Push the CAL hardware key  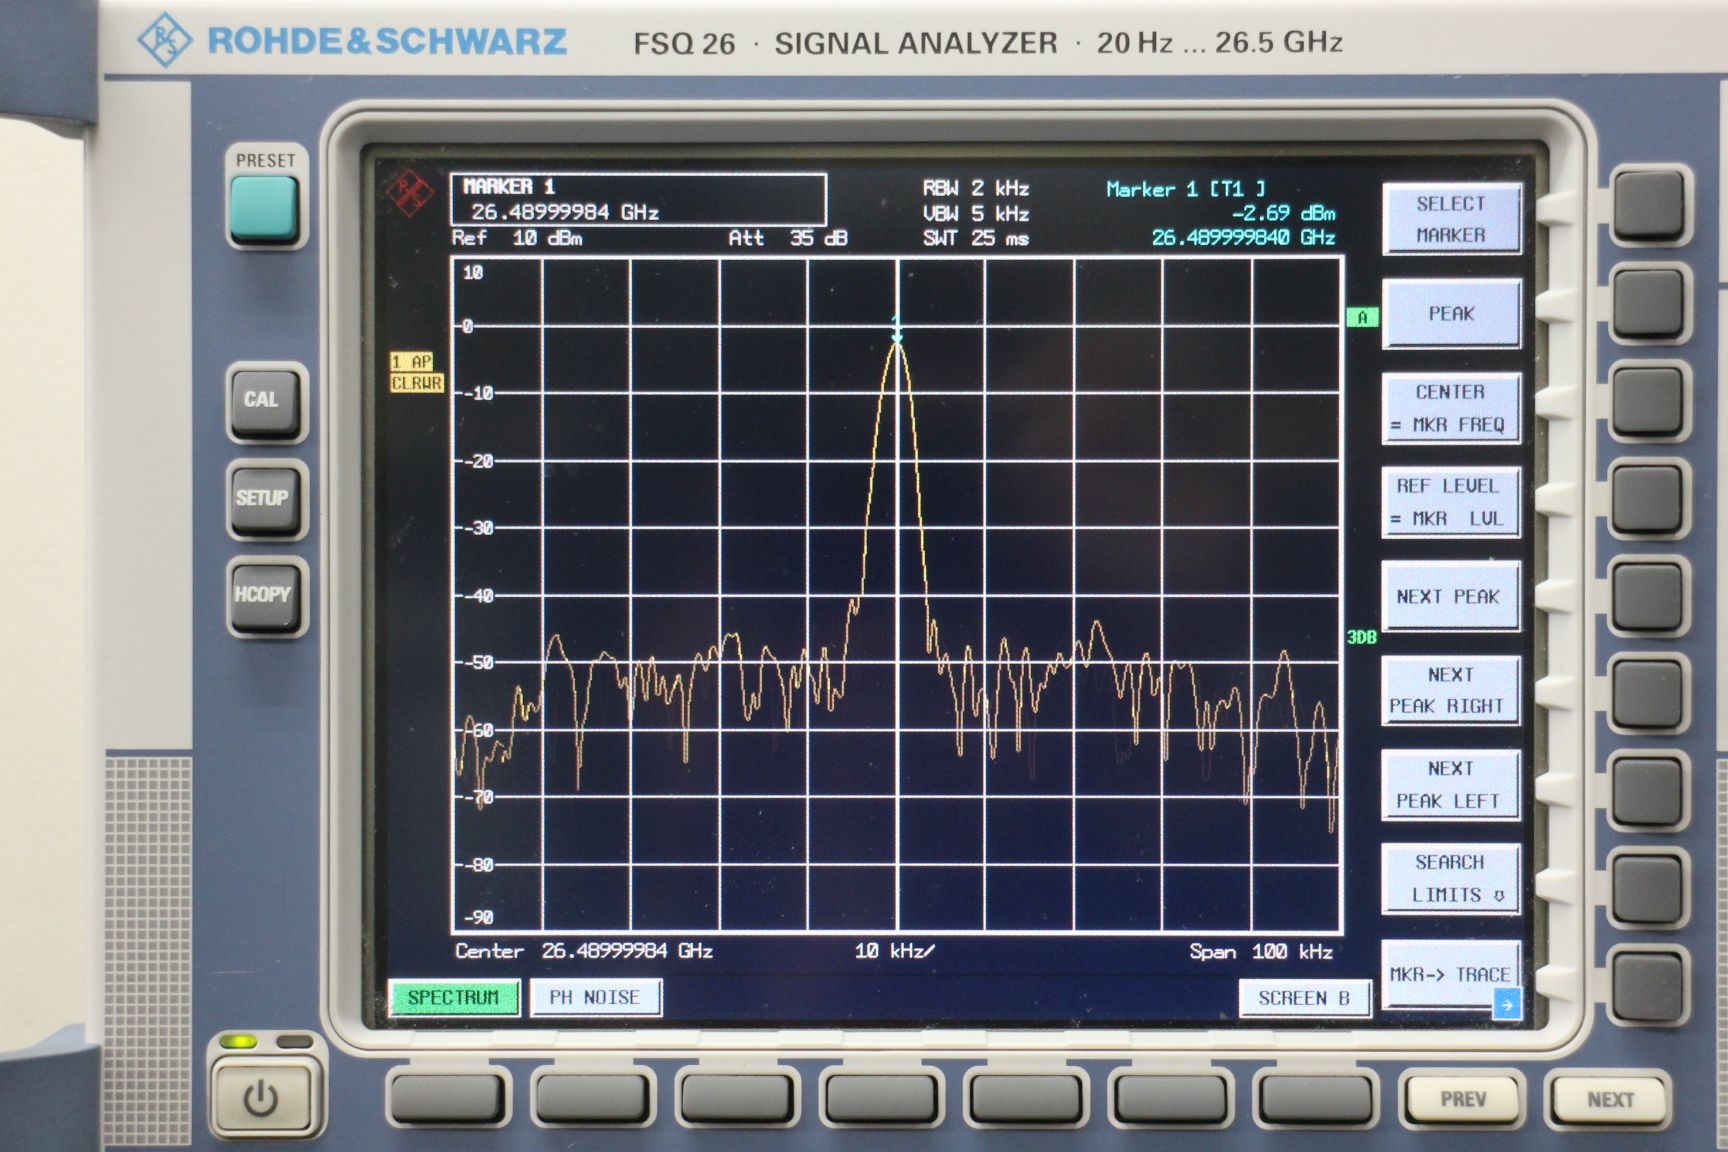264,402
